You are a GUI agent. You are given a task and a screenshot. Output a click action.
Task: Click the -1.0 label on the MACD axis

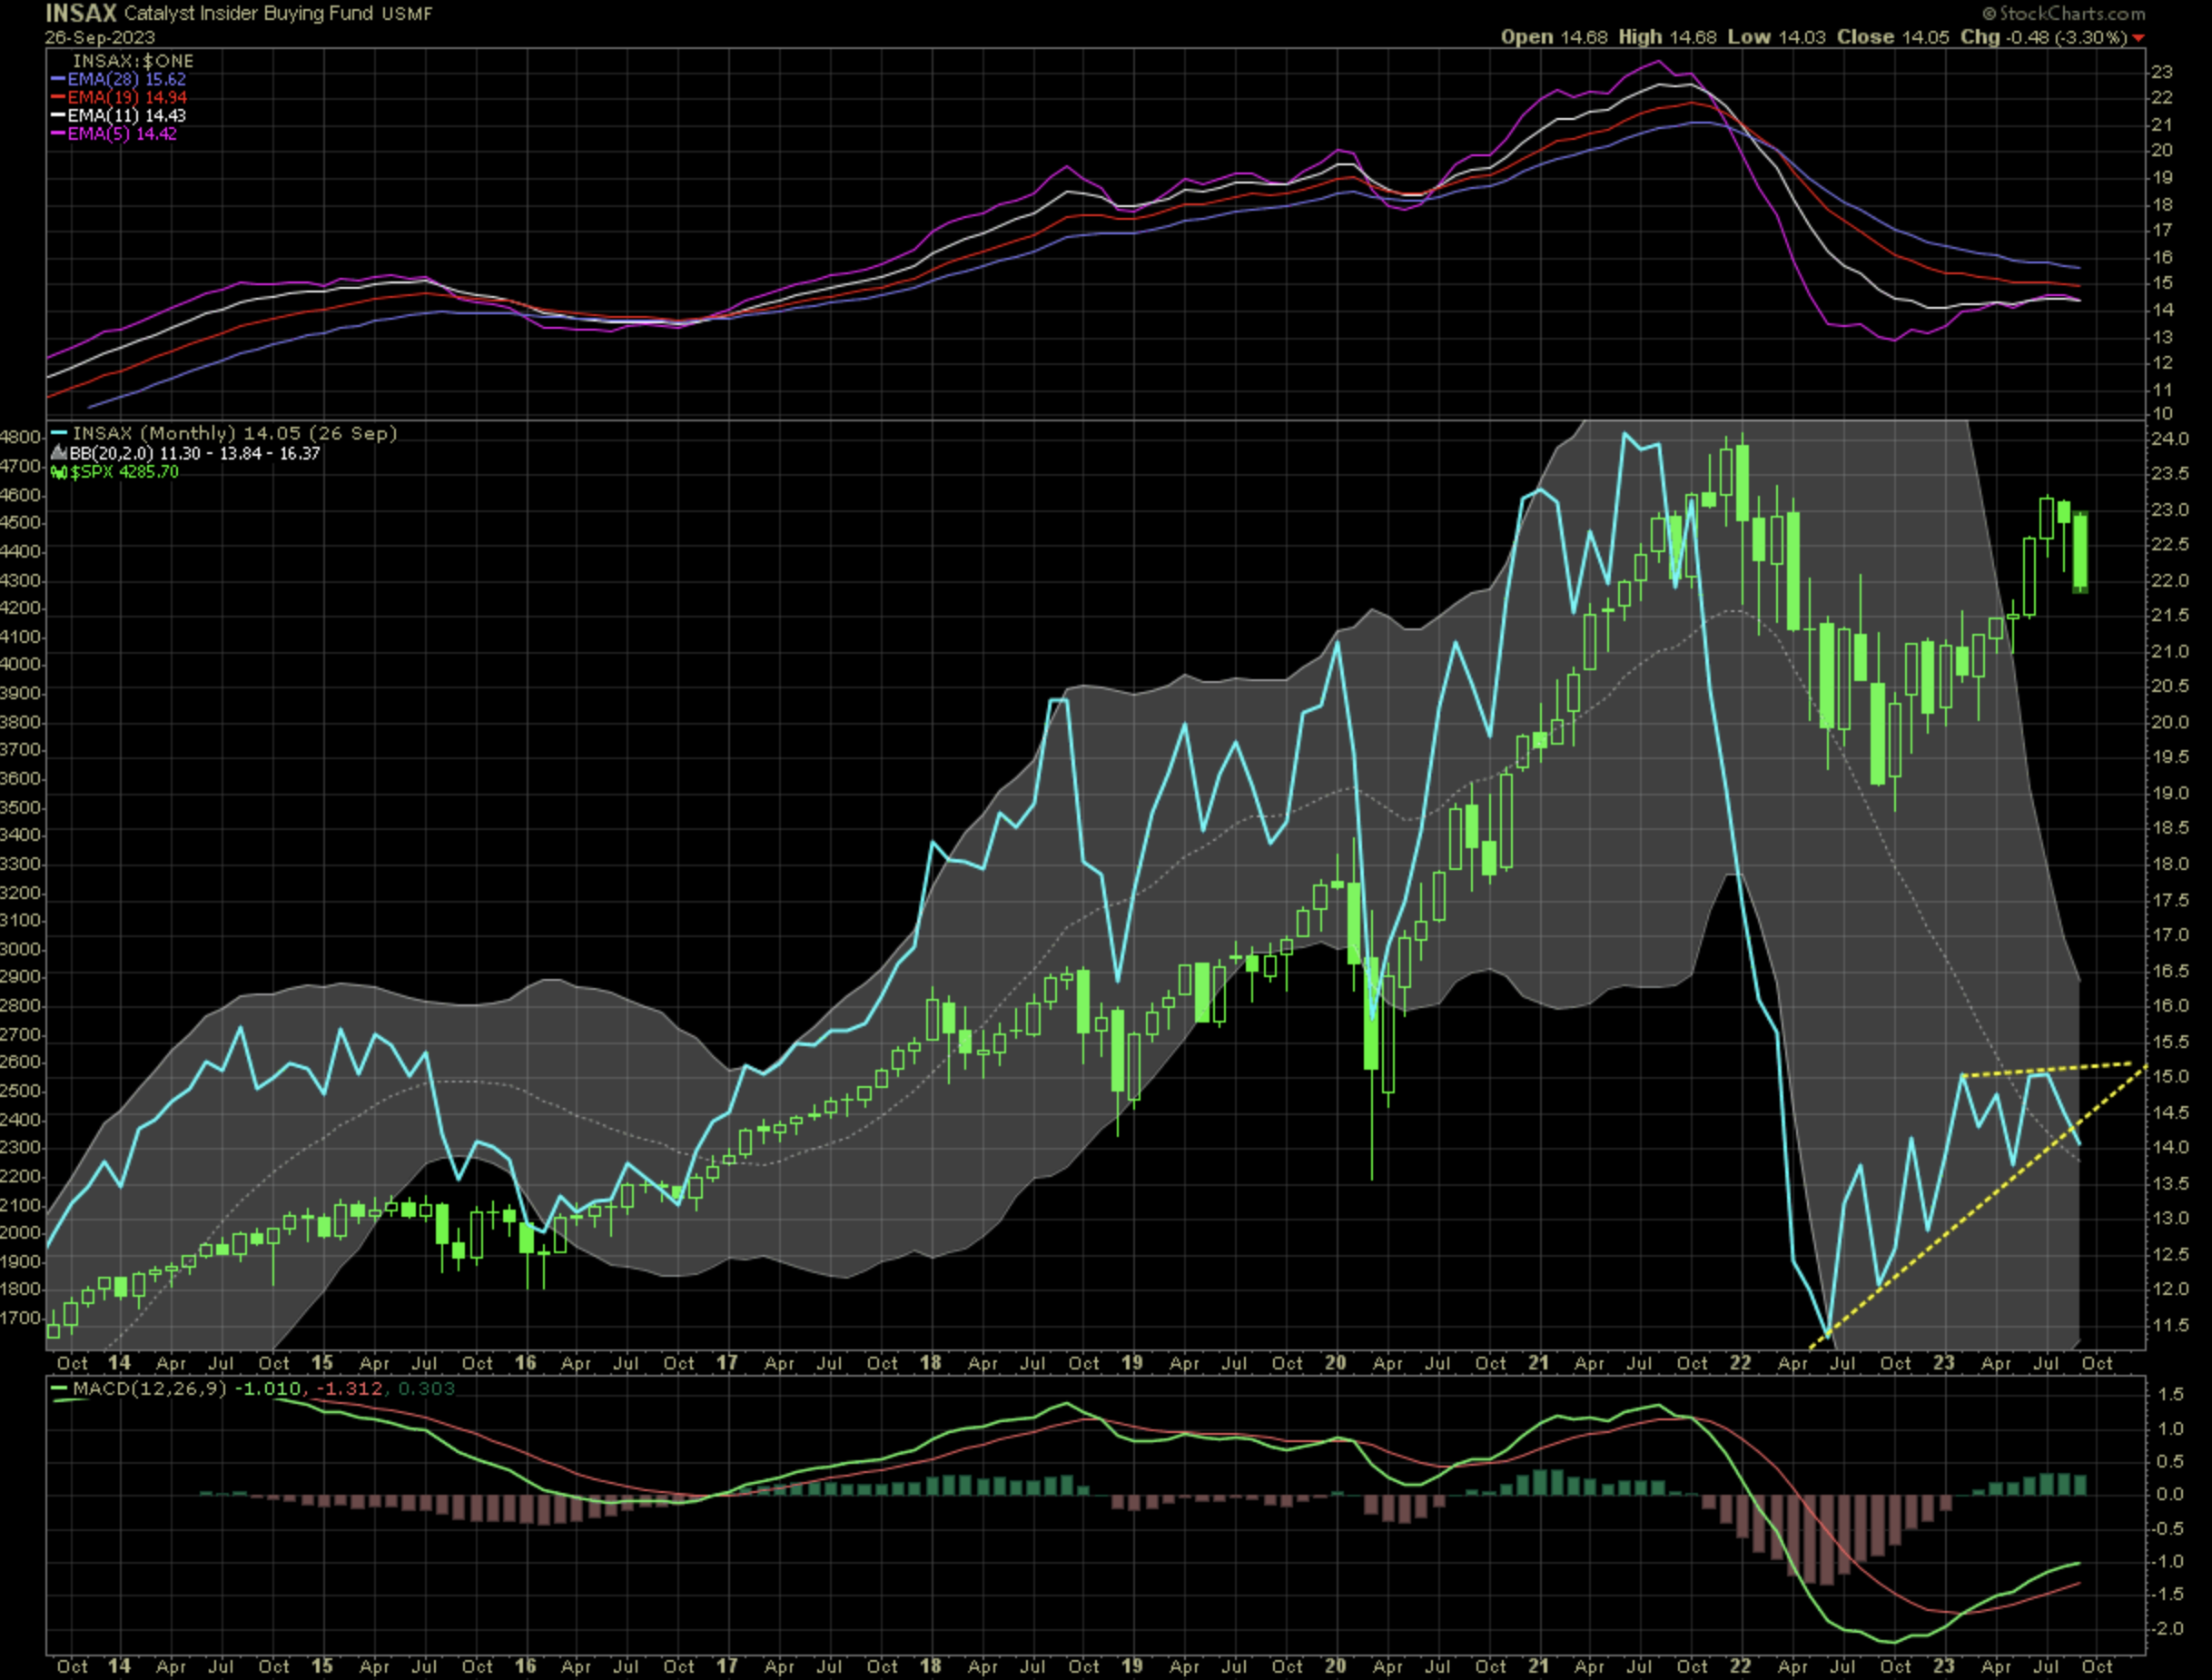[x=2167, y=1562]
